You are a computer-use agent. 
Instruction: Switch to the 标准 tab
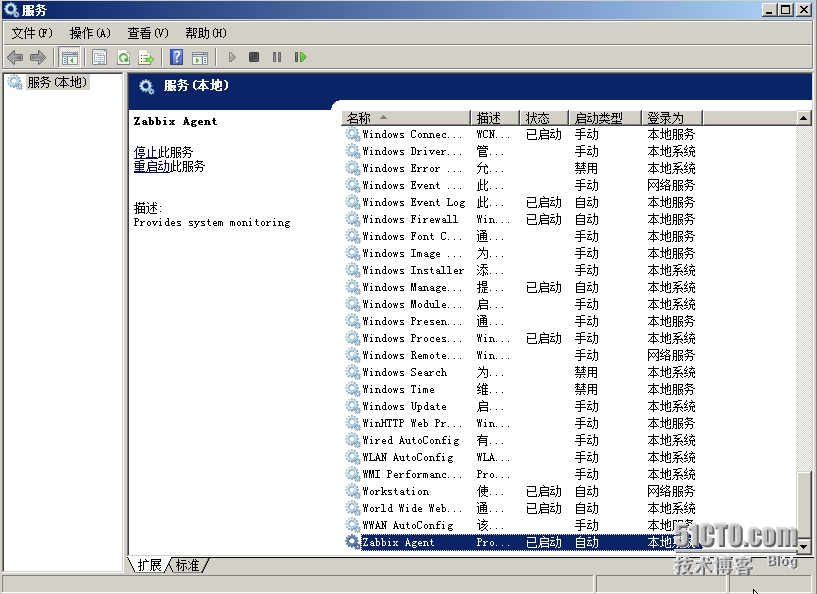tap(188, 565)
